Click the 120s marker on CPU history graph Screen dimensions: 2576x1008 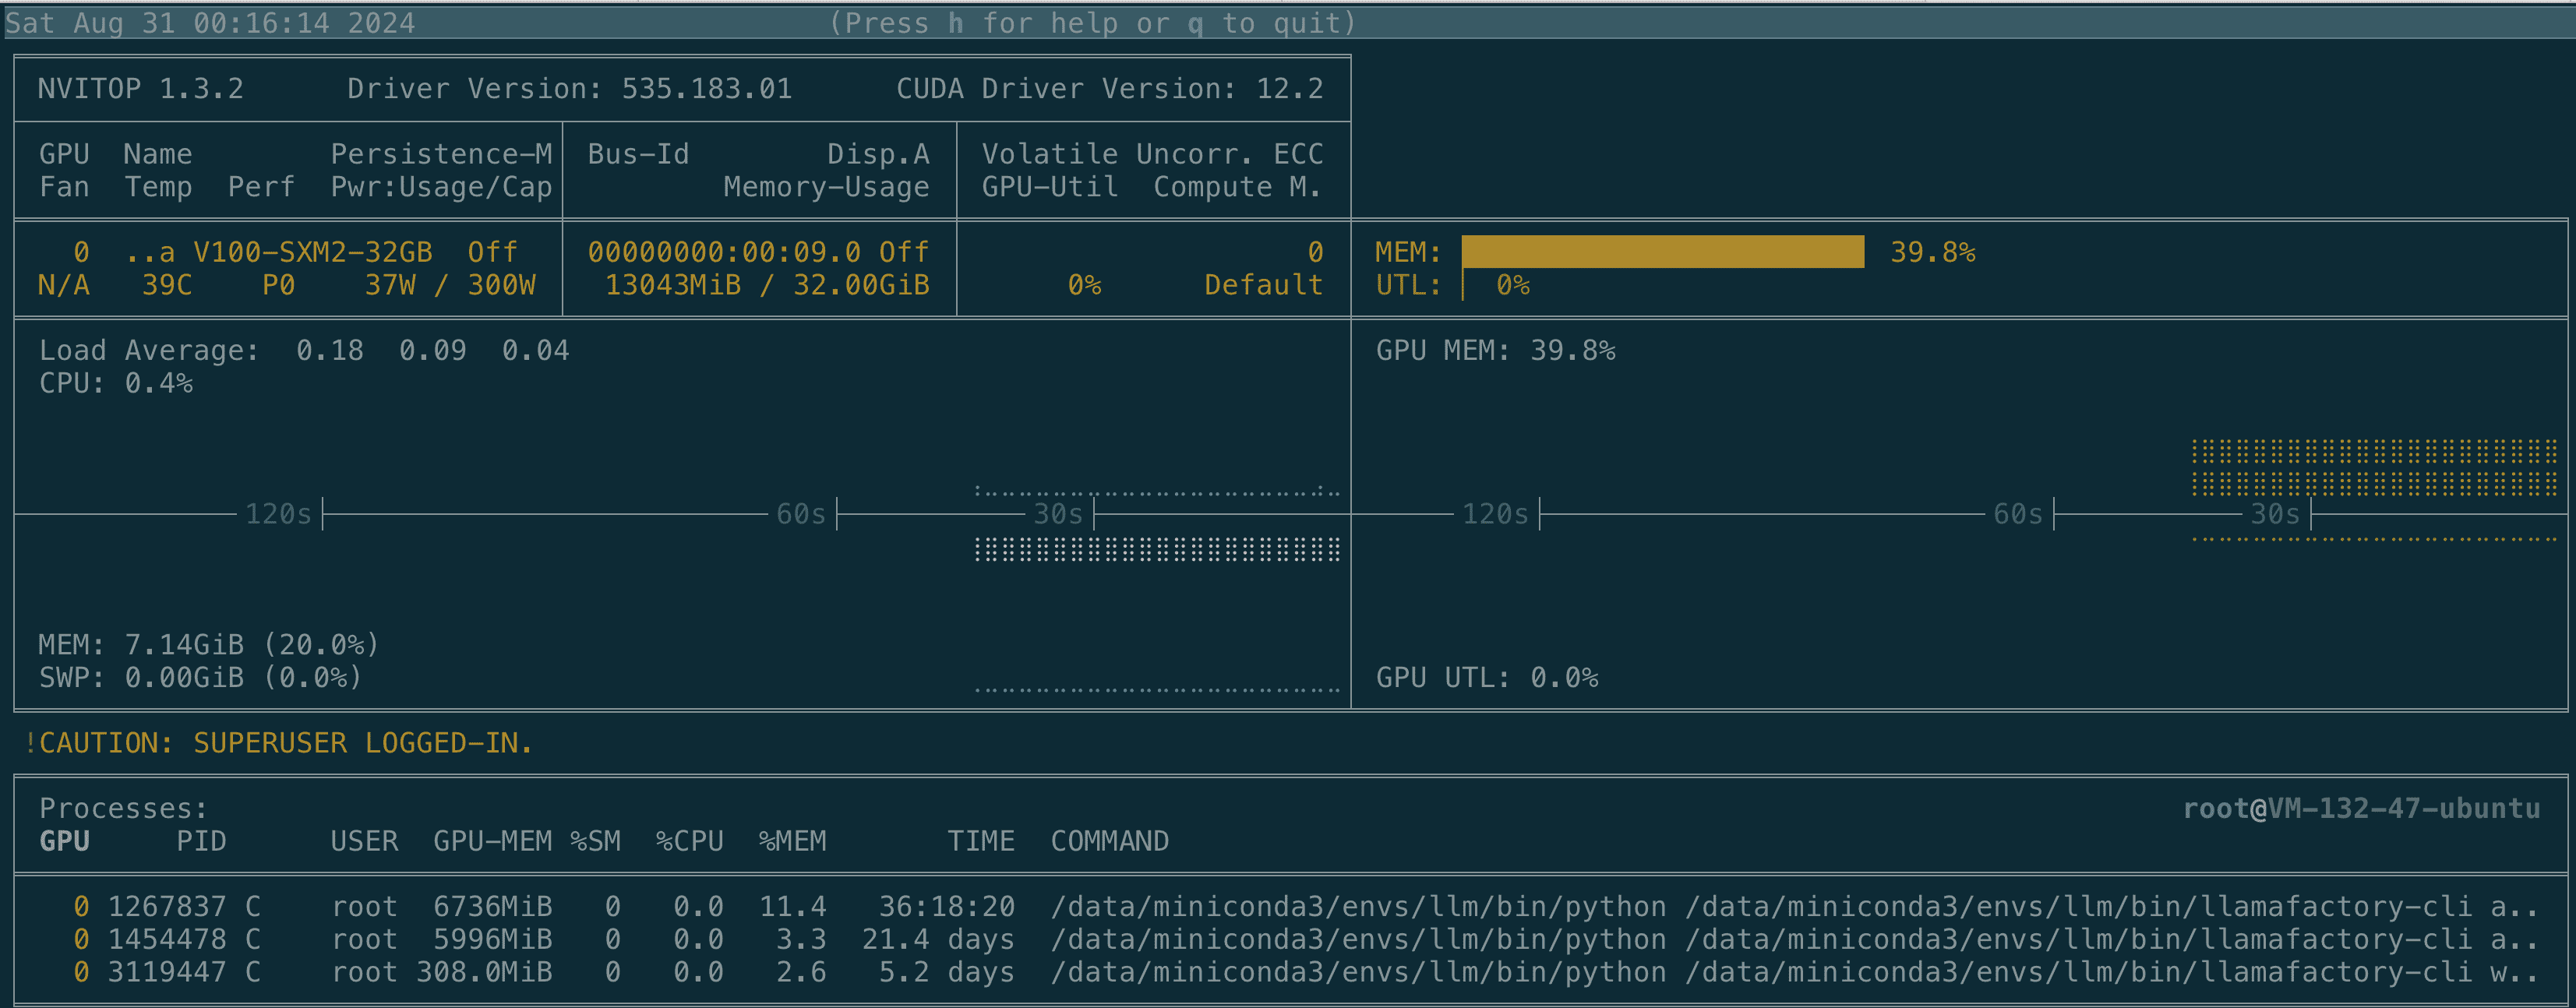tap(278, 514)
